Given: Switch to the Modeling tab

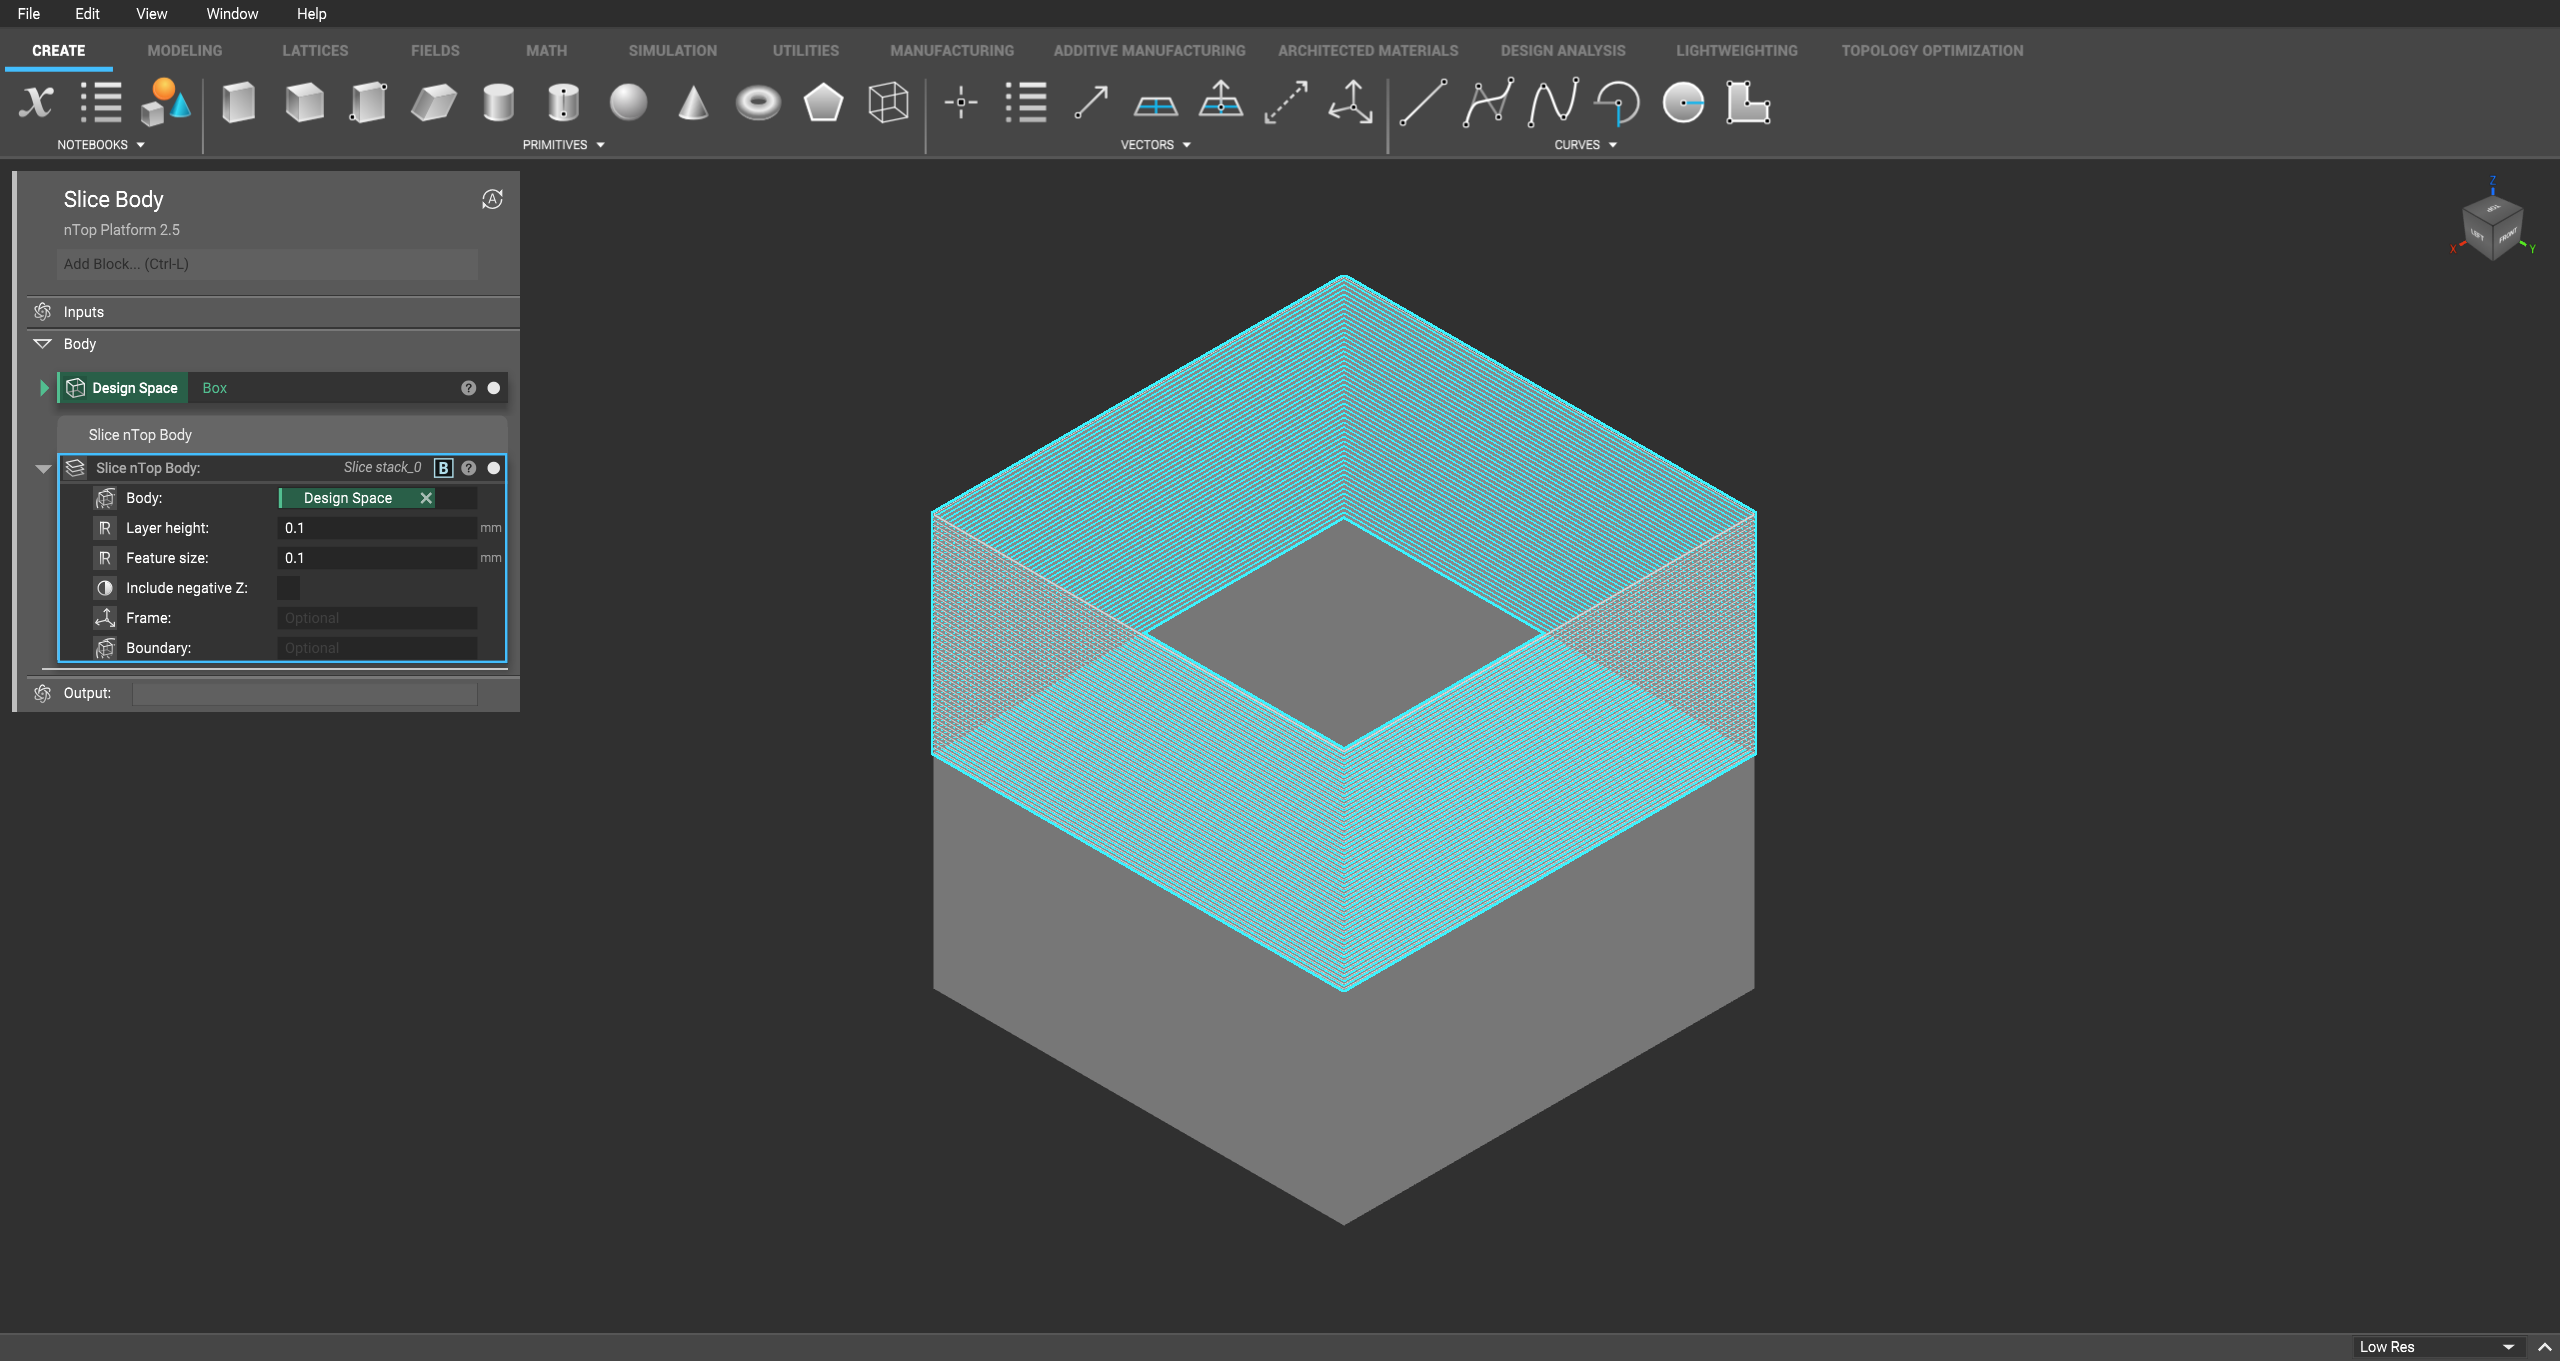Looking at the screenshot, I should click(185, 51).
